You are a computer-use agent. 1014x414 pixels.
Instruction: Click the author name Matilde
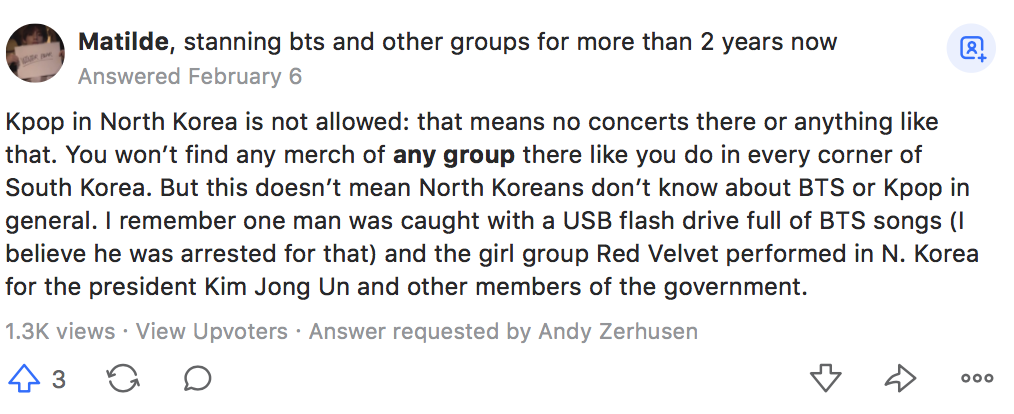point(125,42)
